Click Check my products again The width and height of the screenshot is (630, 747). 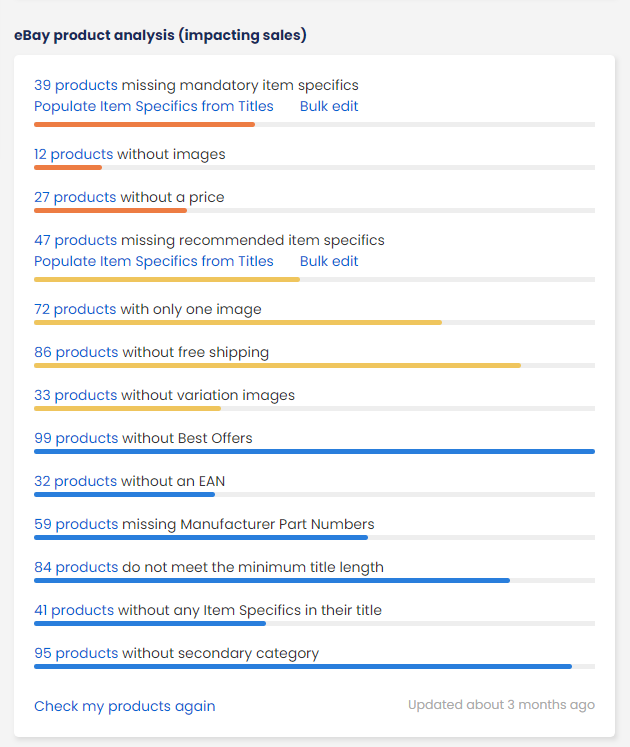click(x=124, y=706)
